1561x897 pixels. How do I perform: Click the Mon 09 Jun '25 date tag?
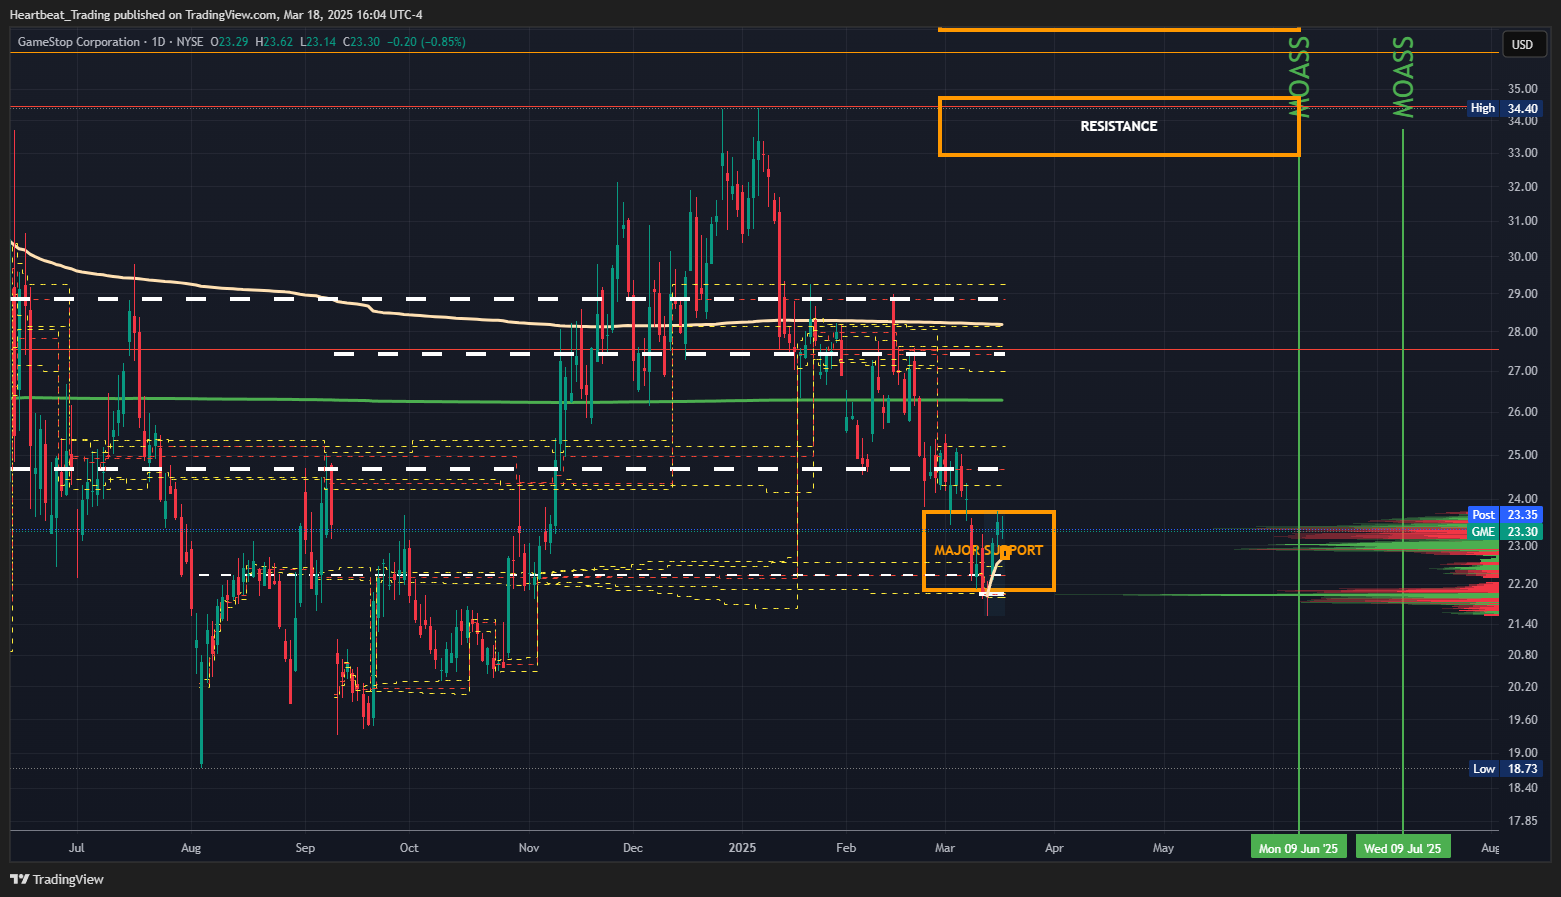click(x=1298, y=848)
